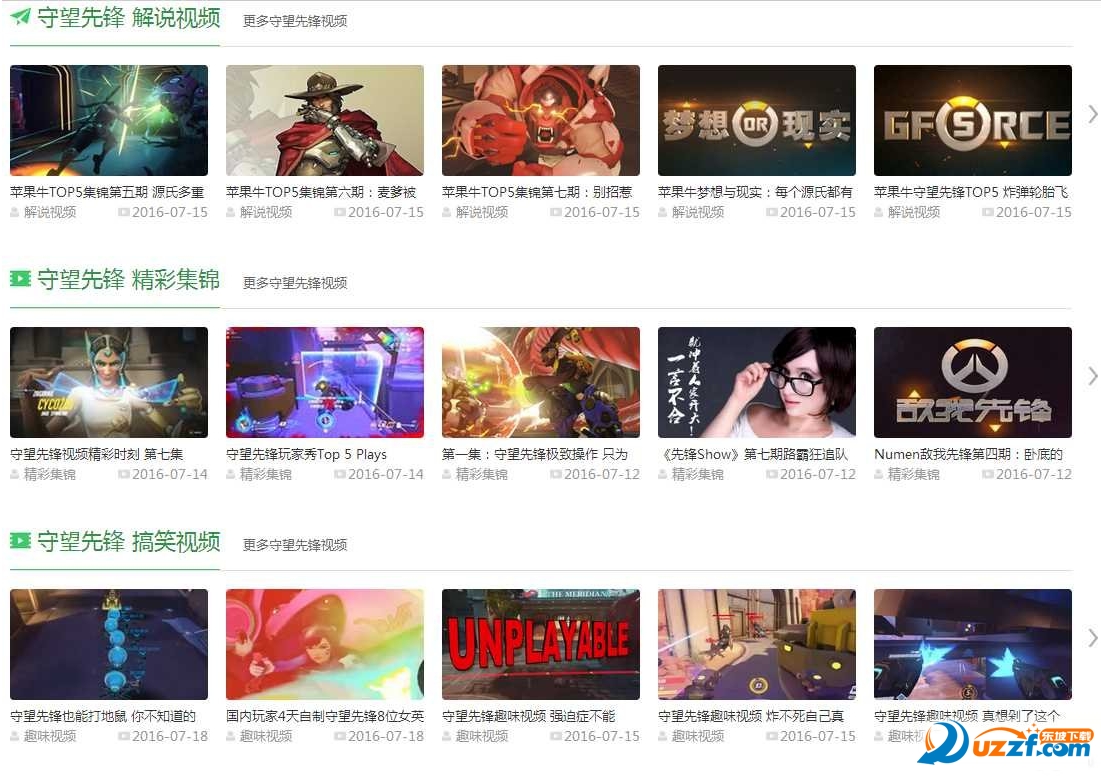Click date icon under 苹果牛TOP5集锦第七期 video
Image resolution: width=1101 pixels, height=781 pixels.
coord(557,212)
